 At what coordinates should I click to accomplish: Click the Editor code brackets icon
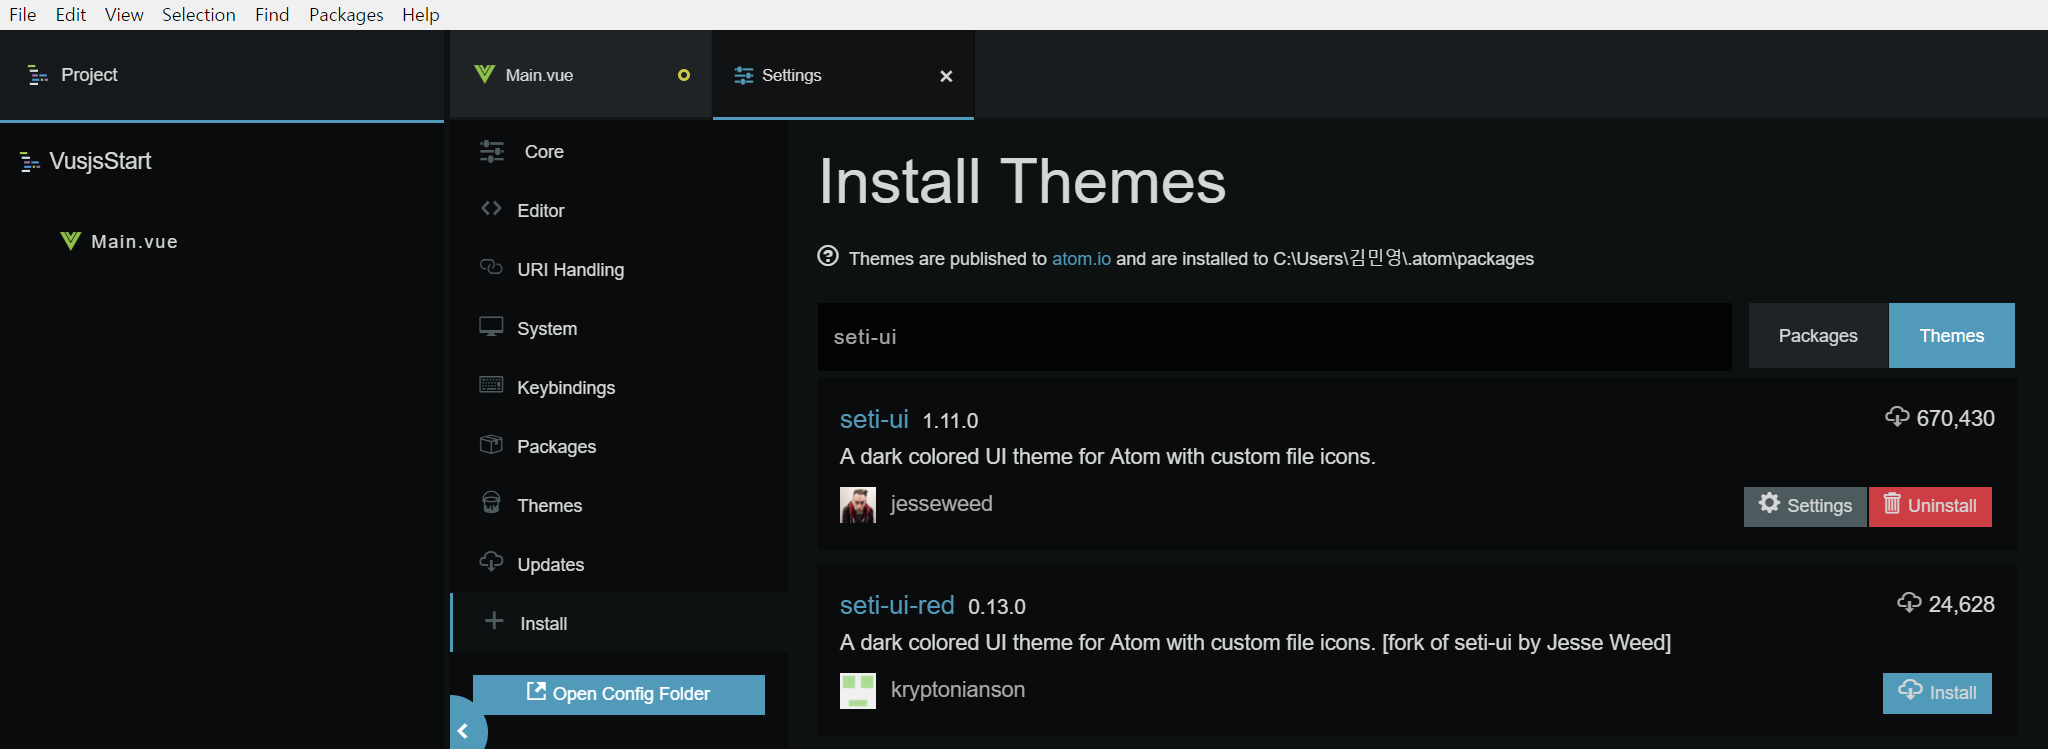click(491, 208)
